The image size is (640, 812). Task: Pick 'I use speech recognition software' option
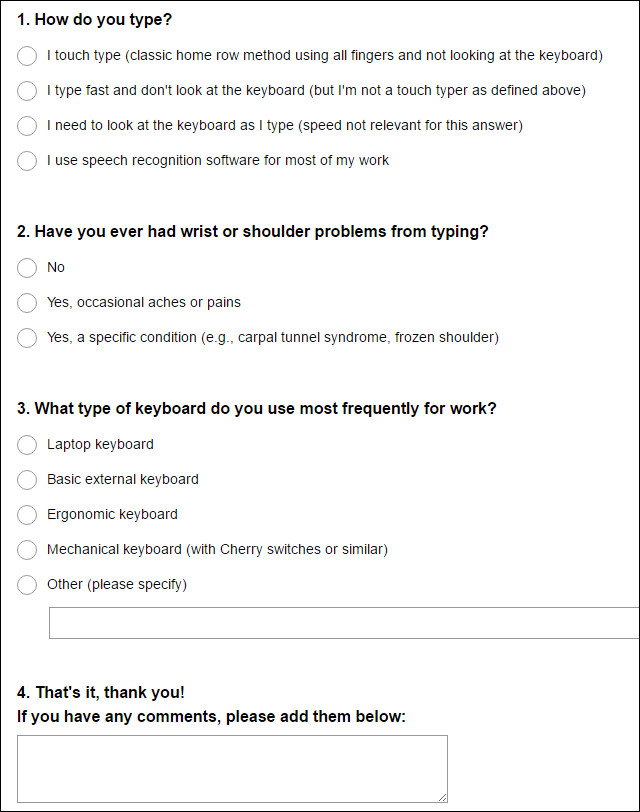coord(27,161)
